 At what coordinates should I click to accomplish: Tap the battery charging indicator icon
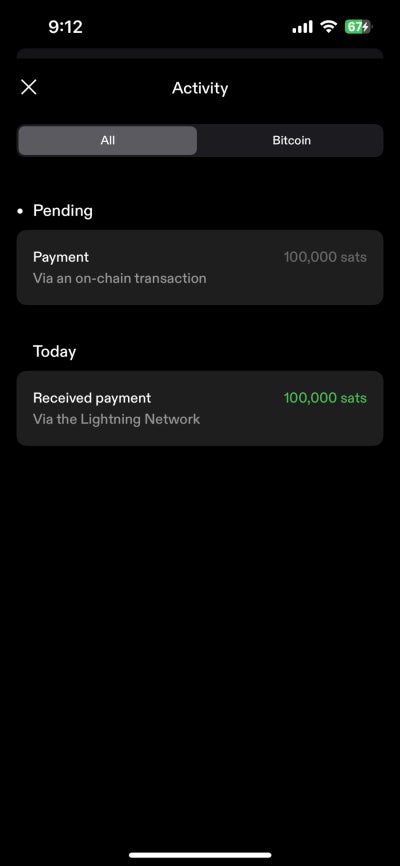tap(359, 27)
